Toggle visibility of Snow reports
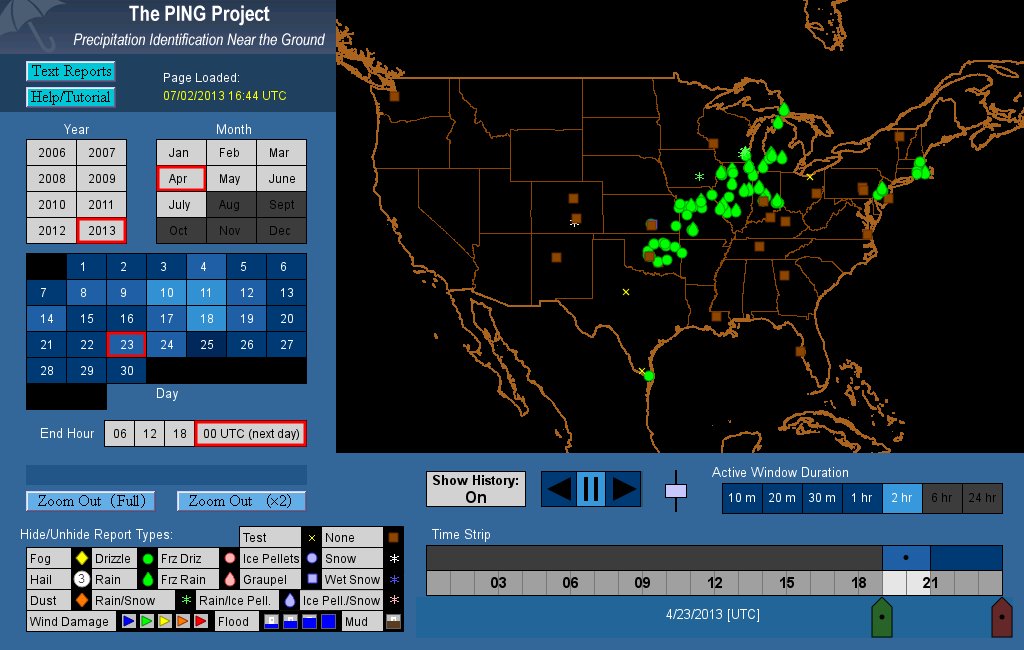 340,559
